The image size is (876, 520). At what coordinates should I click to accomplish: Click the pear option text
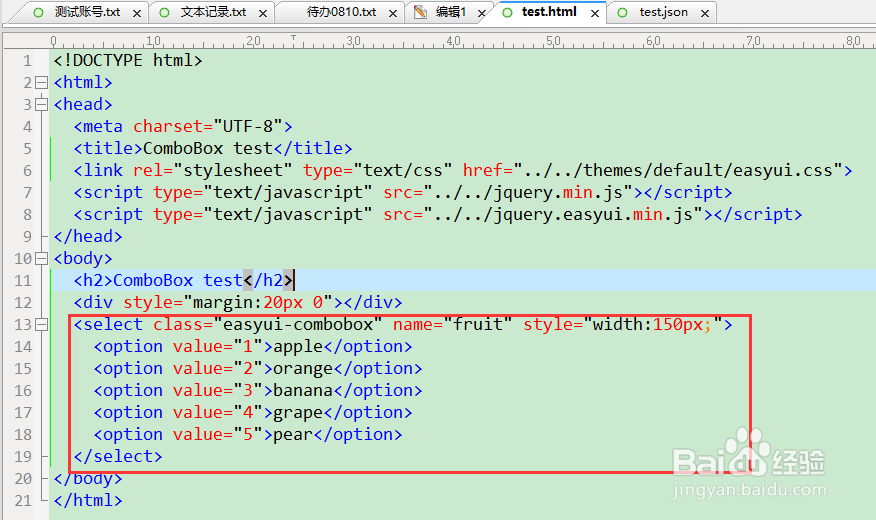tap(293, 435)
